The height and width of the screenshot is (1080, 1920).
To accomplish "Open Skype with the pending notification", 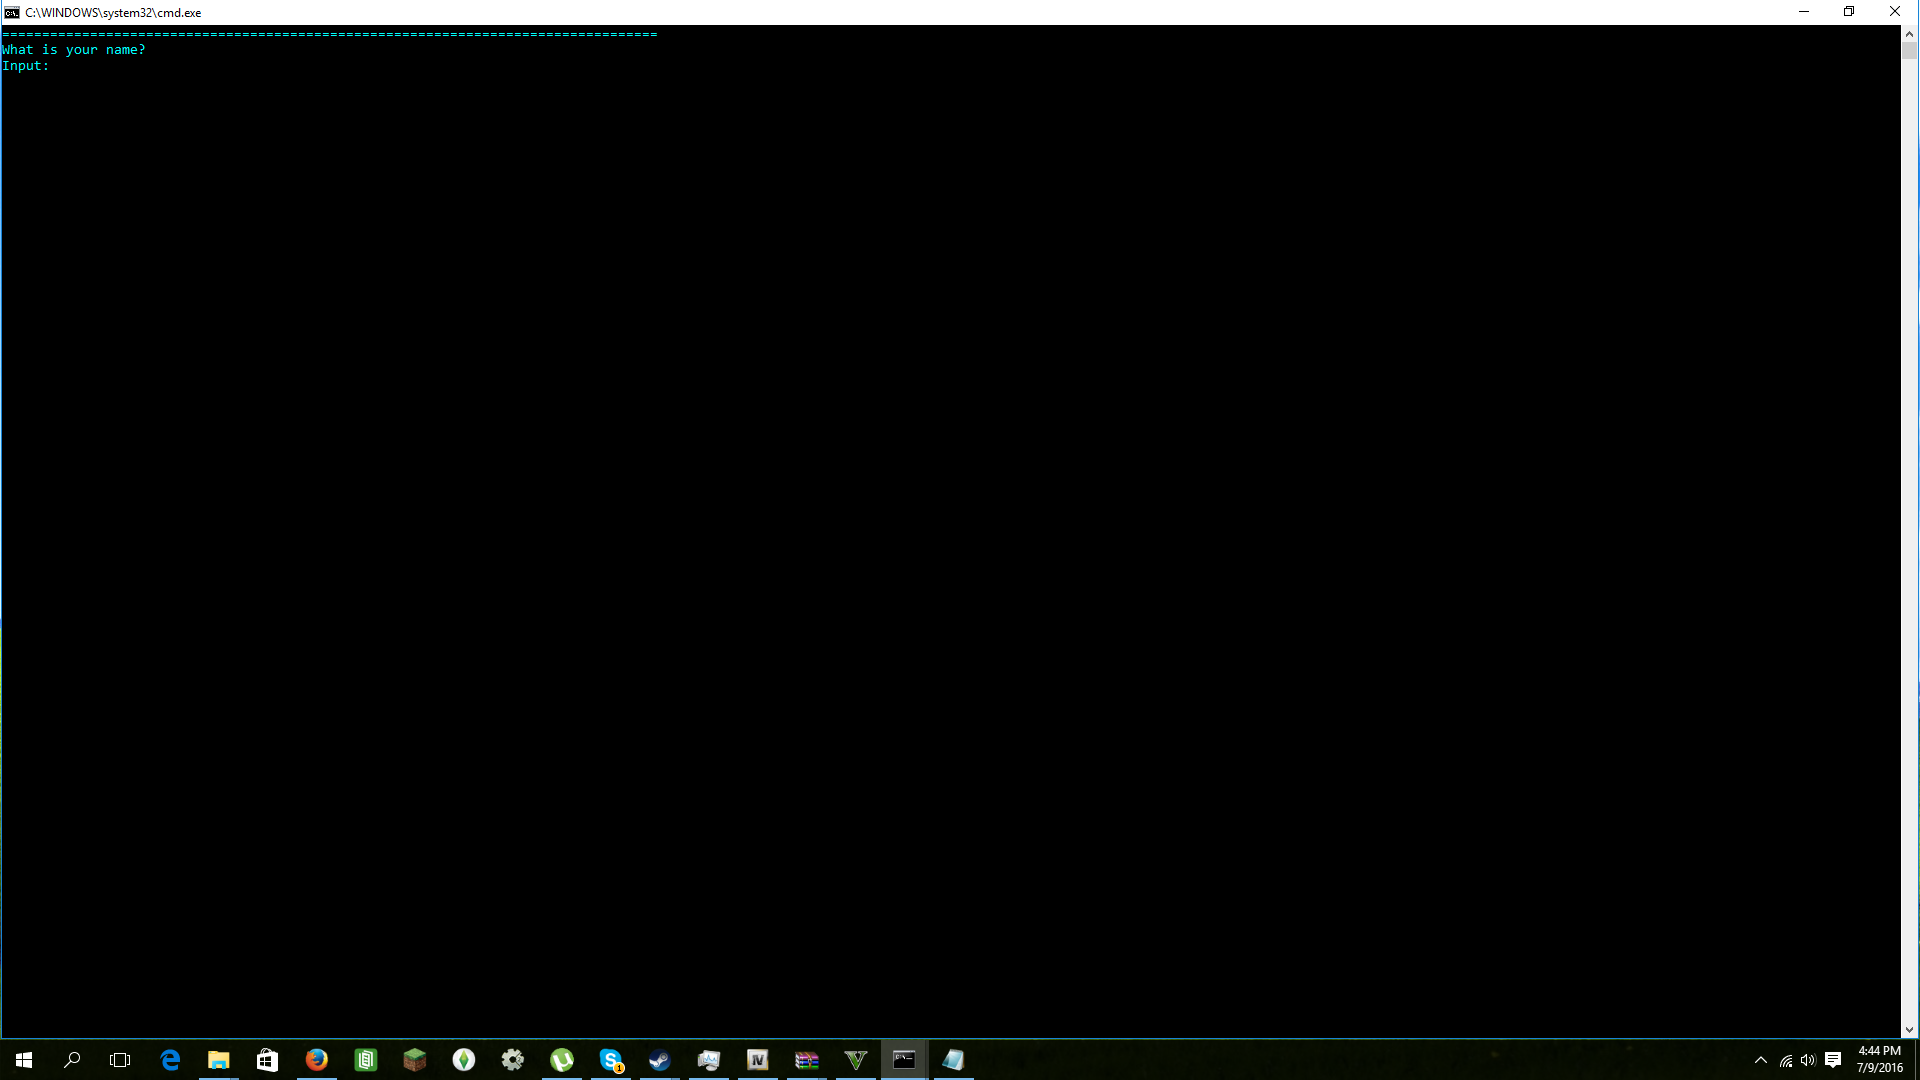I will (611, 1060).
